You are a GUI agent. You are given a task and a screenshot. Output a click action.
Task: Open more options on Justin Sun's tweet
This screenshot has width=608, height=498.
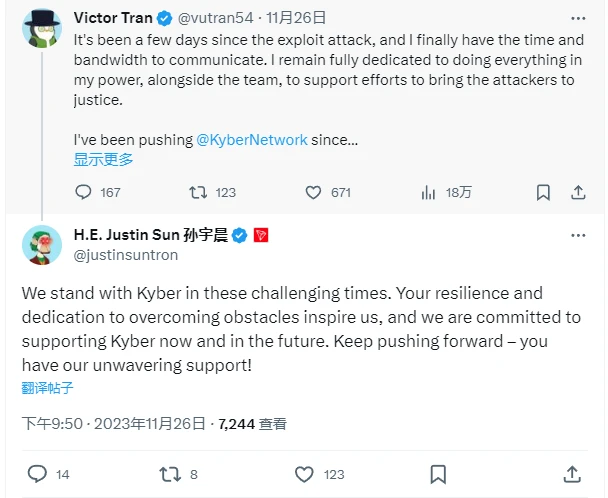point(578,236)
